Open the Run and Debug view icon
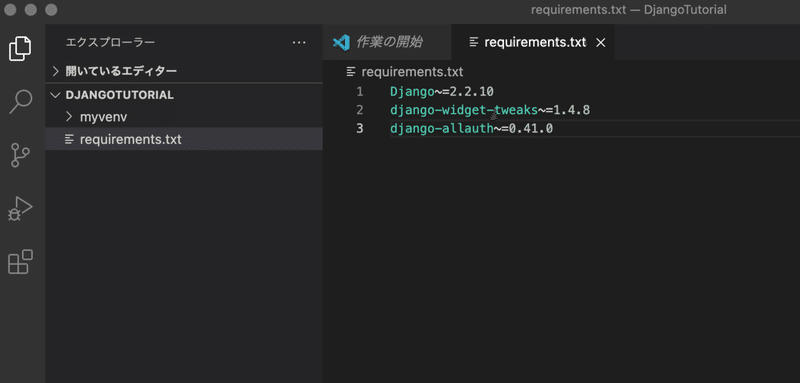Image resolution: width=800 pixels, height=383 pixels. coord(20,208)
